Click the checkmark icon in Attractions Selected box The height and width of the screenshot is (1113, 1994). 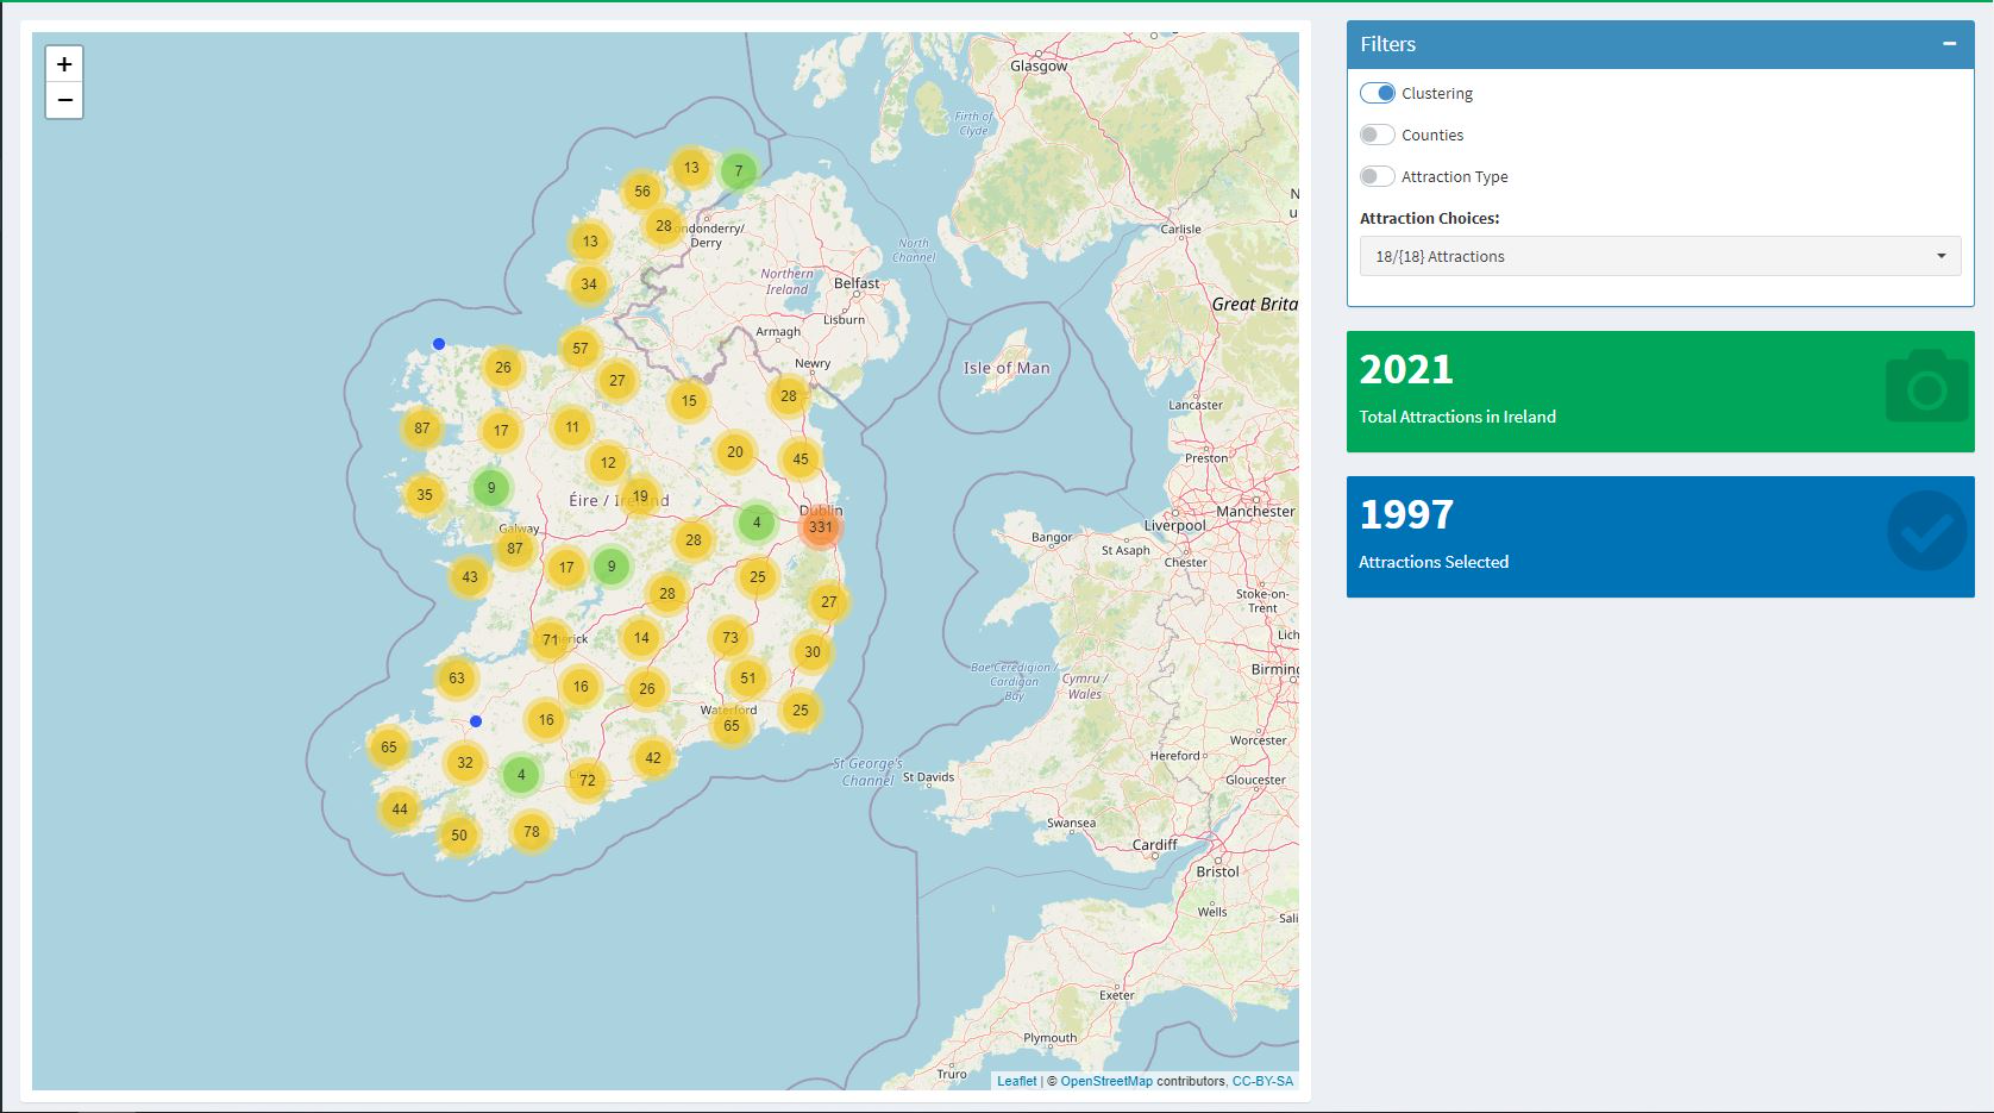click(1926, 532)
